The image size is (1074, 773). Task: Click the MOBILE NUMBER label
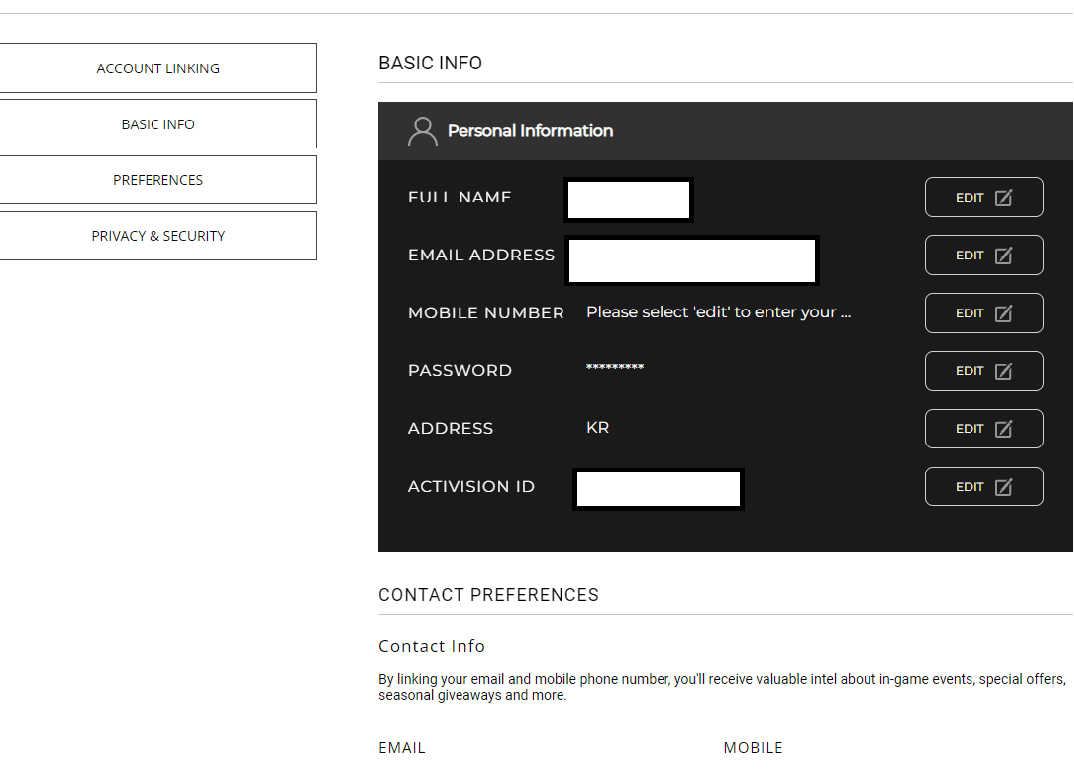486,313
